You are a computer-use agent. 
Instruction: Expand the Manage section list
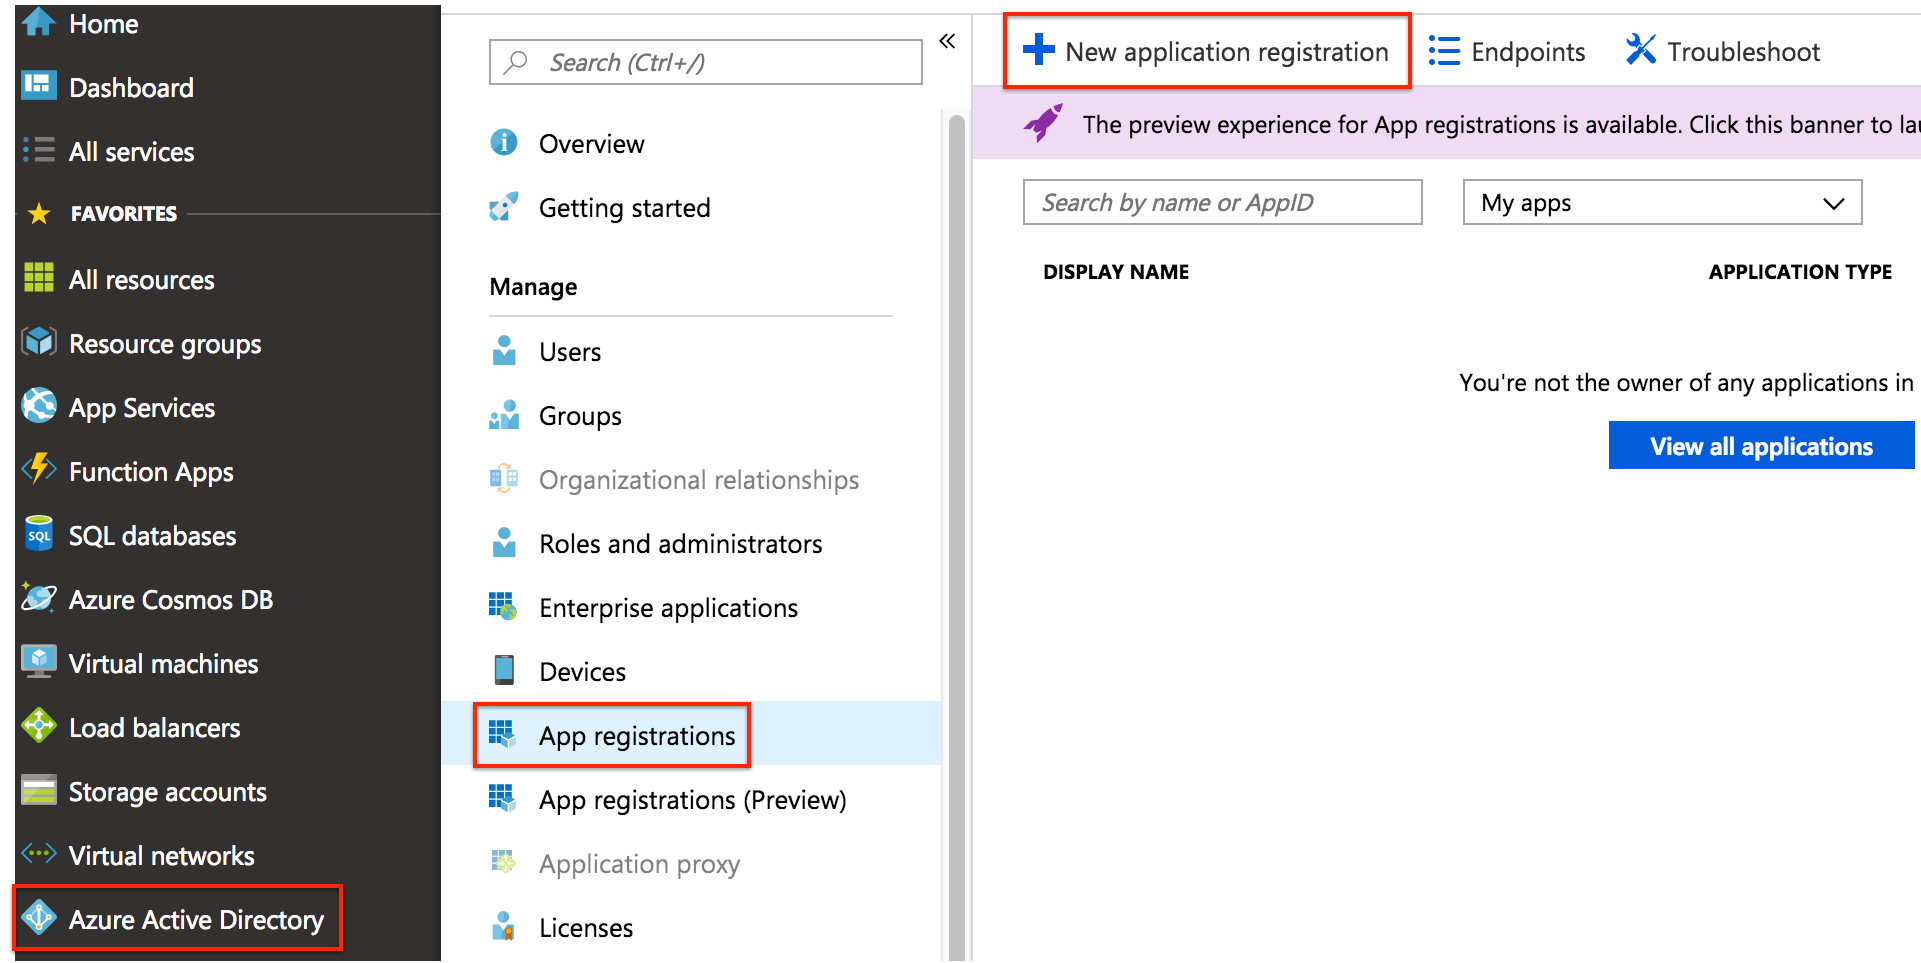coord(533,287)
